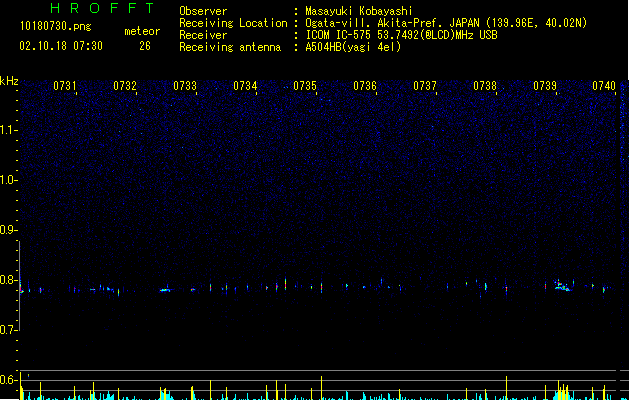The height and width of the screenshot is (400, 629).
Task: Click the meteor label
Action: (x=142, y=31)
